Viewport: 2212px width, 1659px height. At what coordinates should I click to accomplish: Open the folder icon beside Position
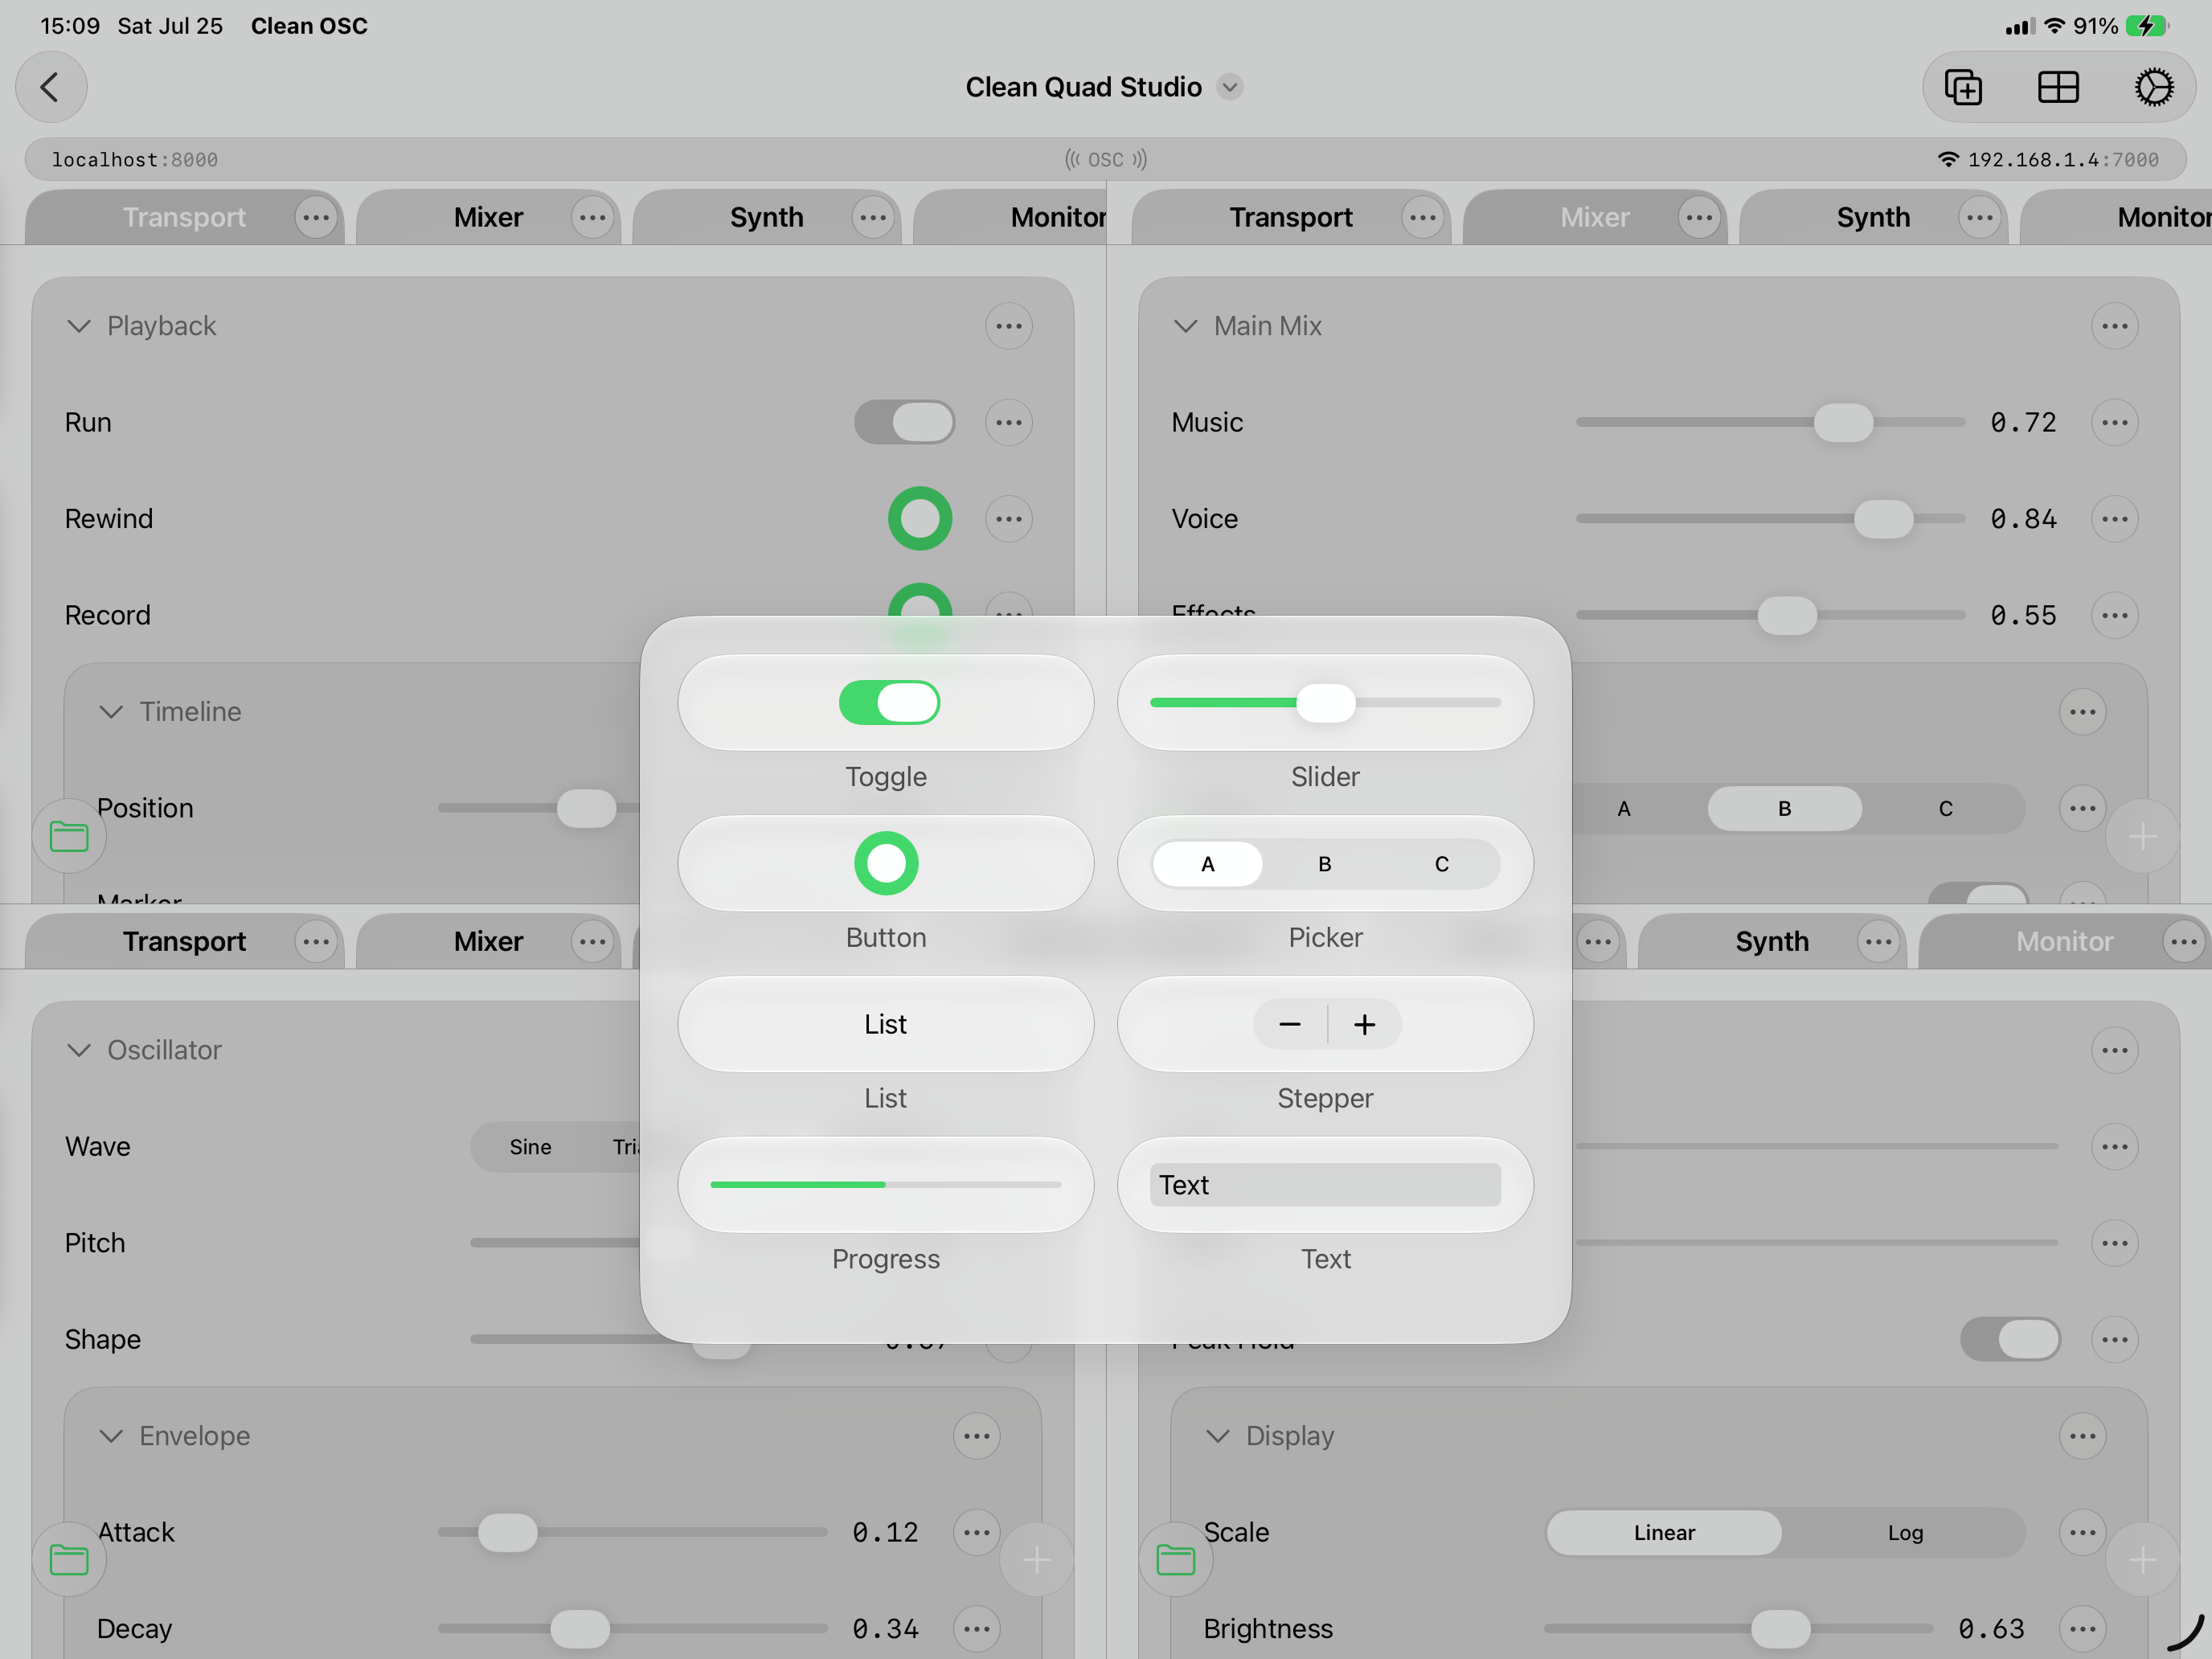click(69, 836)
